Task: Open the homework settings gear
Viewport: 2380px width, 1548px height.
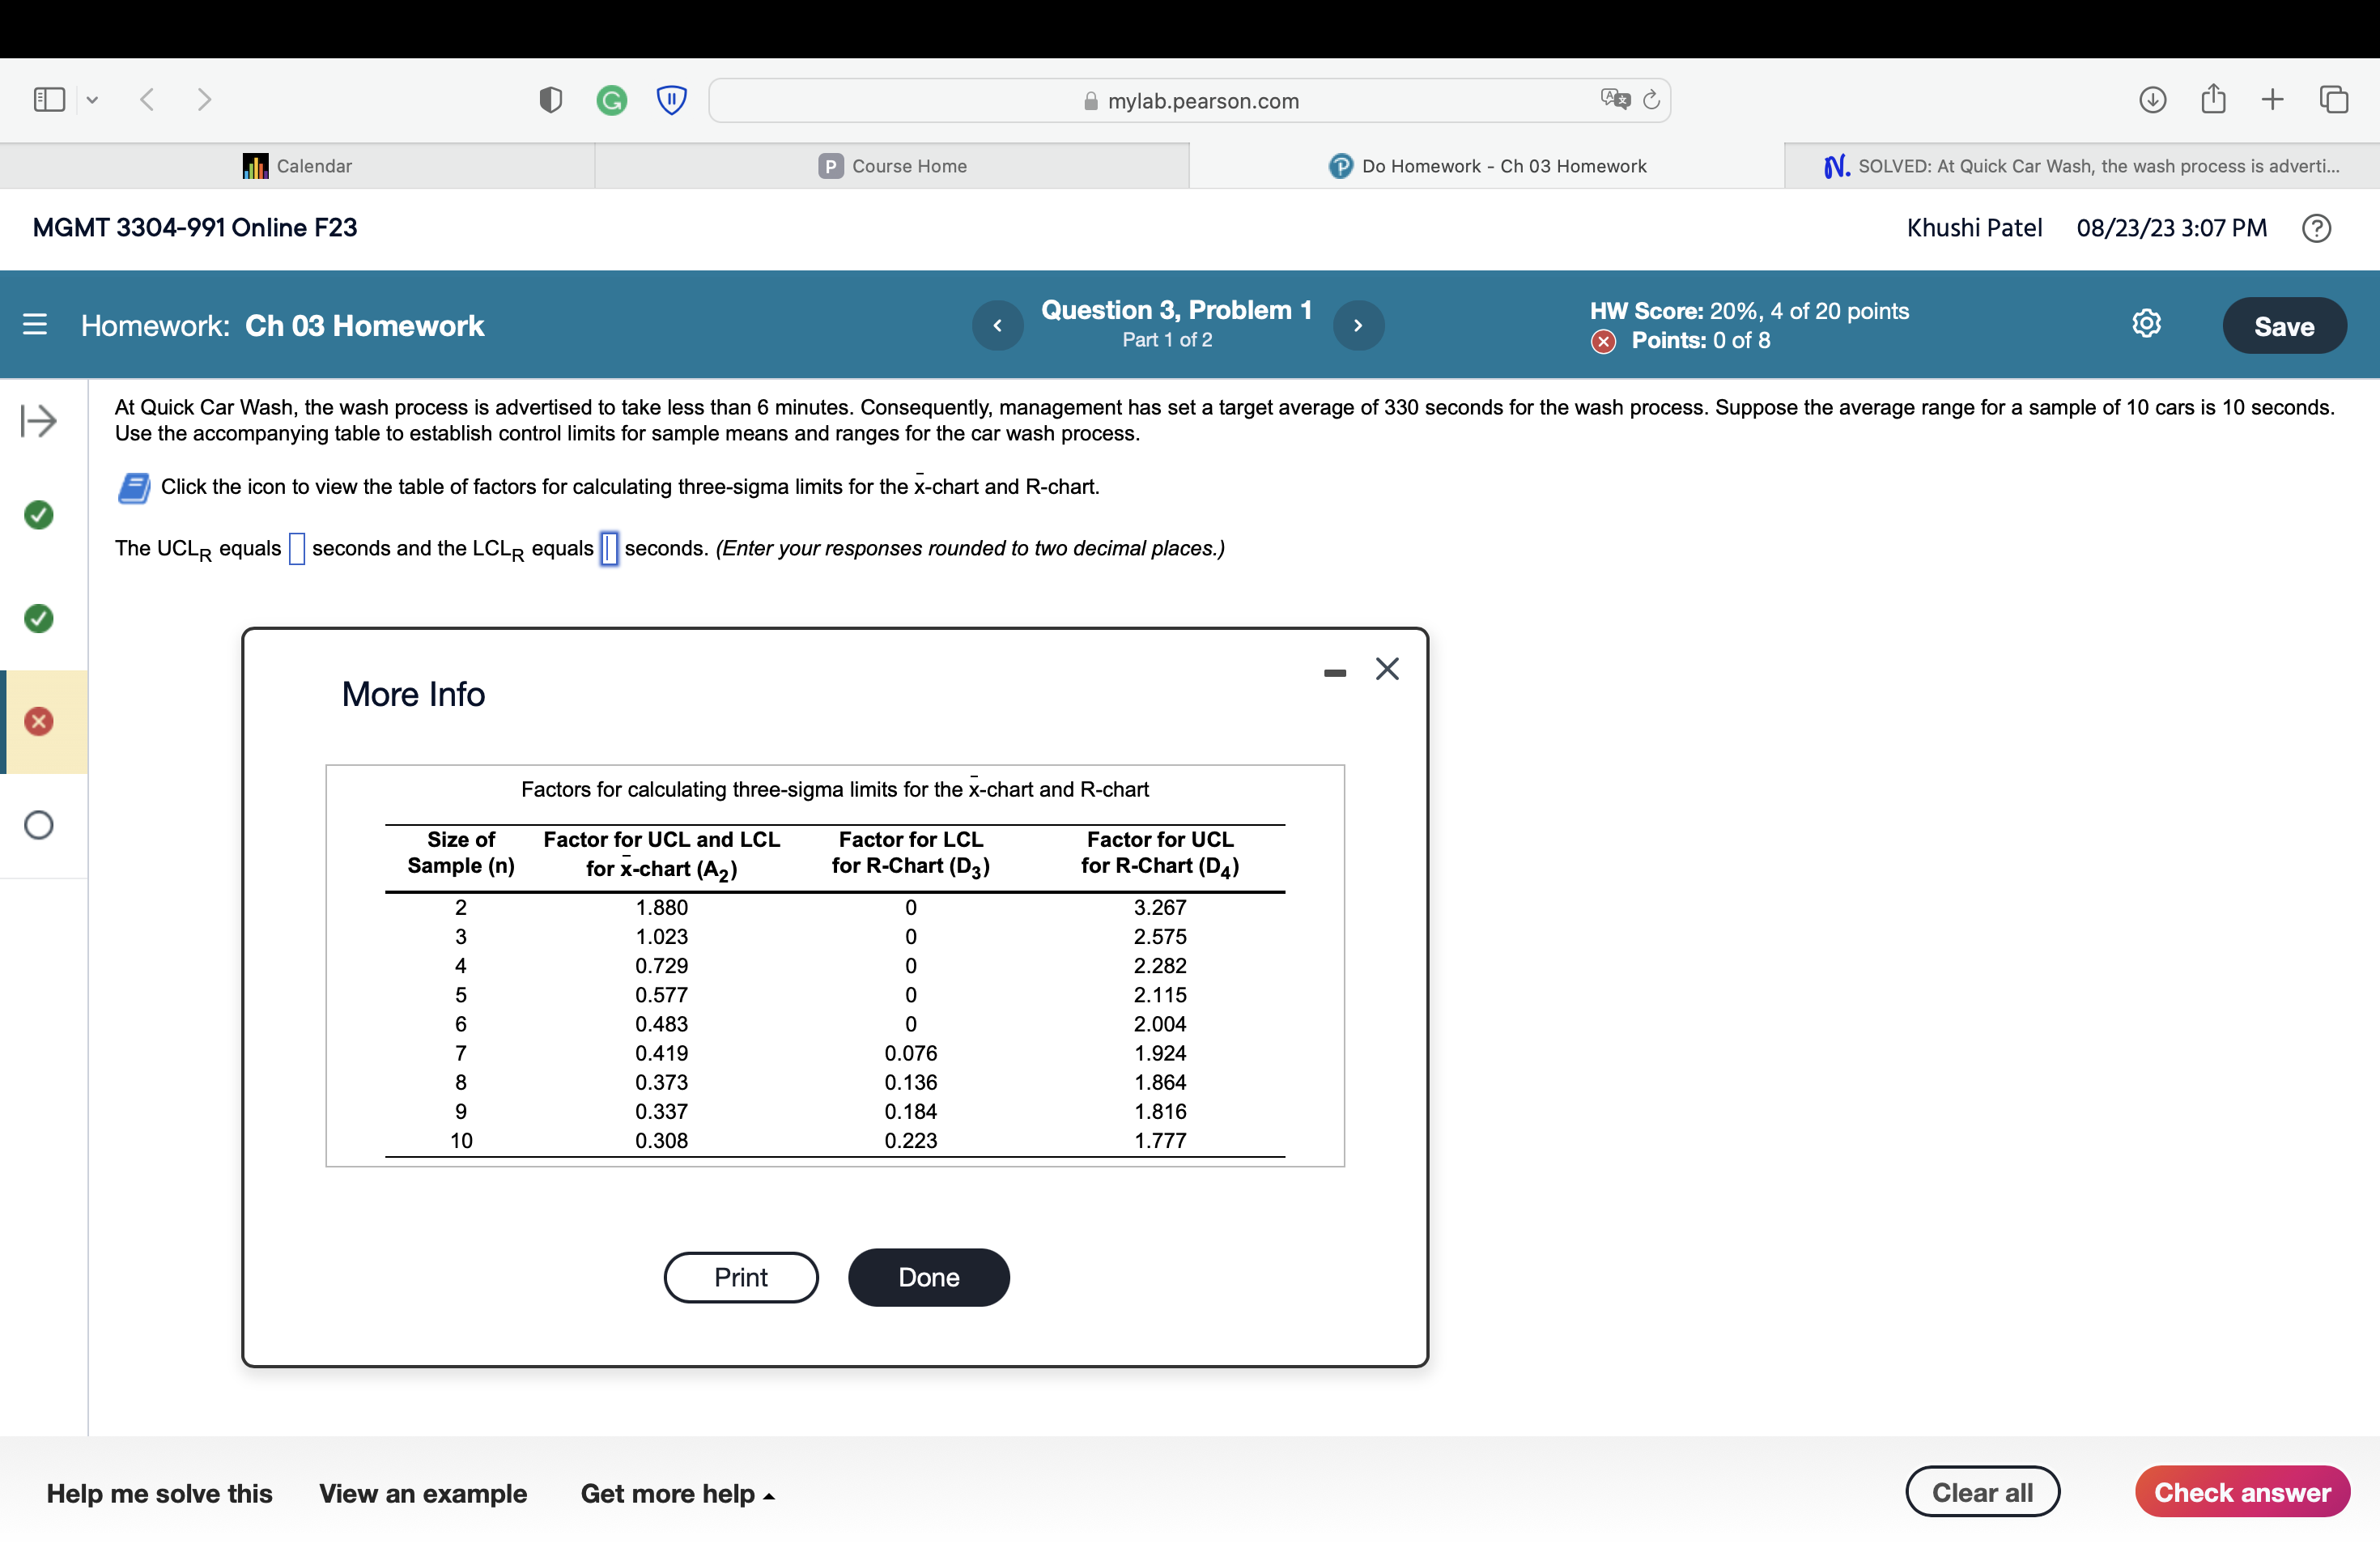Action: point(2145,324)
